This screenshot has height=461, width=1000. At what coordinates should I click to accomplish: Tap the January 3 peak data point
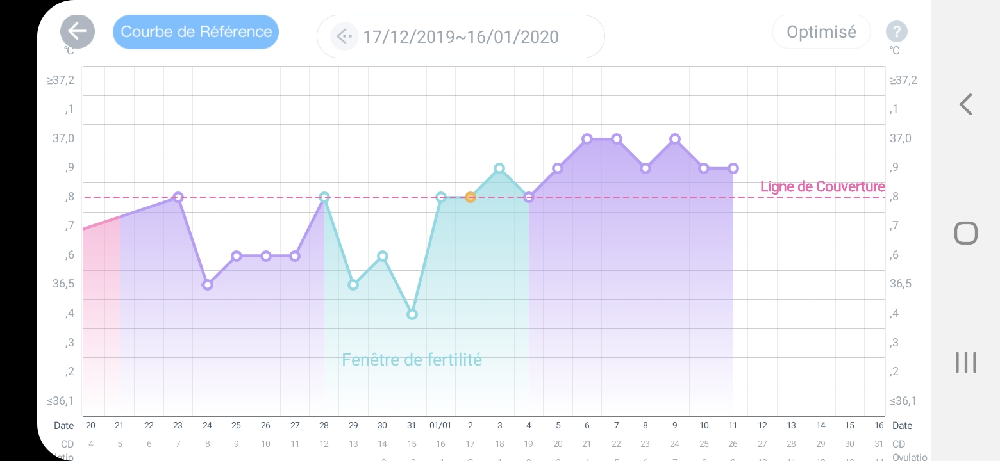(499, 168)
